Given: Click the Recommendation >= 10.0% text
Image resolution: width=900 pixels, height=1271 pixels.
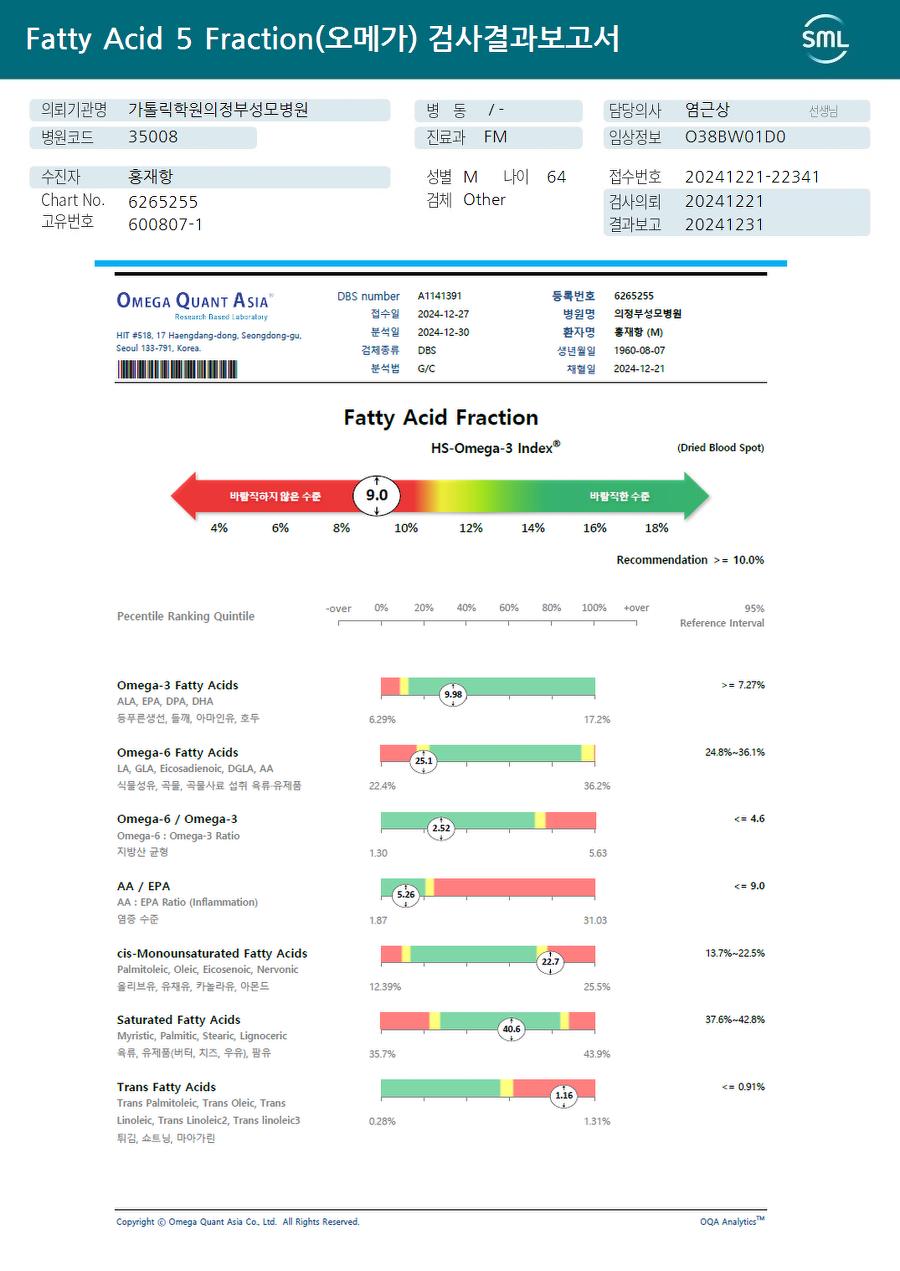Looking at the screenshot, I should (690, 560).
